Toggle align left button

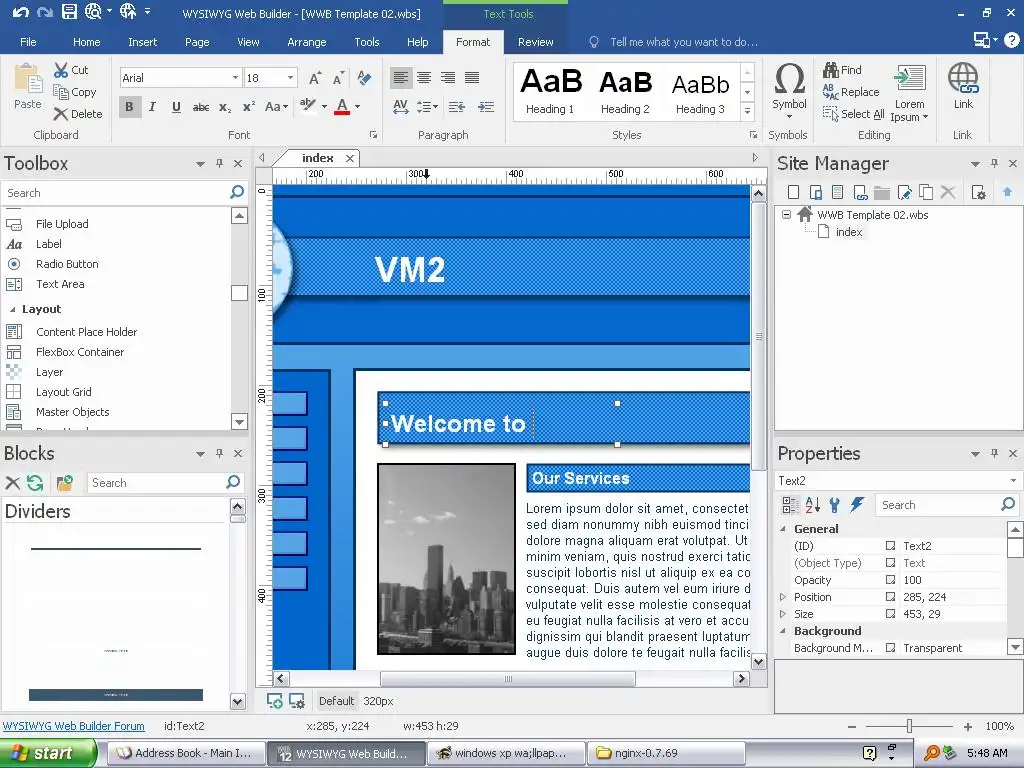(x=401, y=78)
